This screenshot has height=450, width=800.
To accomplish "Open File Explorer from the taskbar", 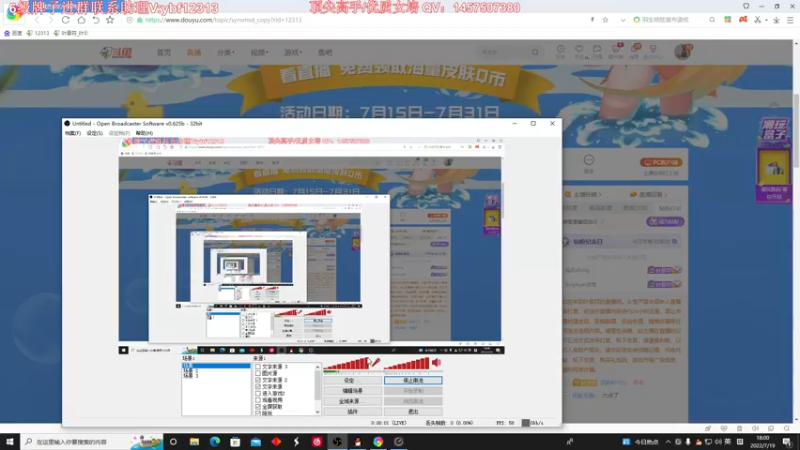I will tap(194, 441).
